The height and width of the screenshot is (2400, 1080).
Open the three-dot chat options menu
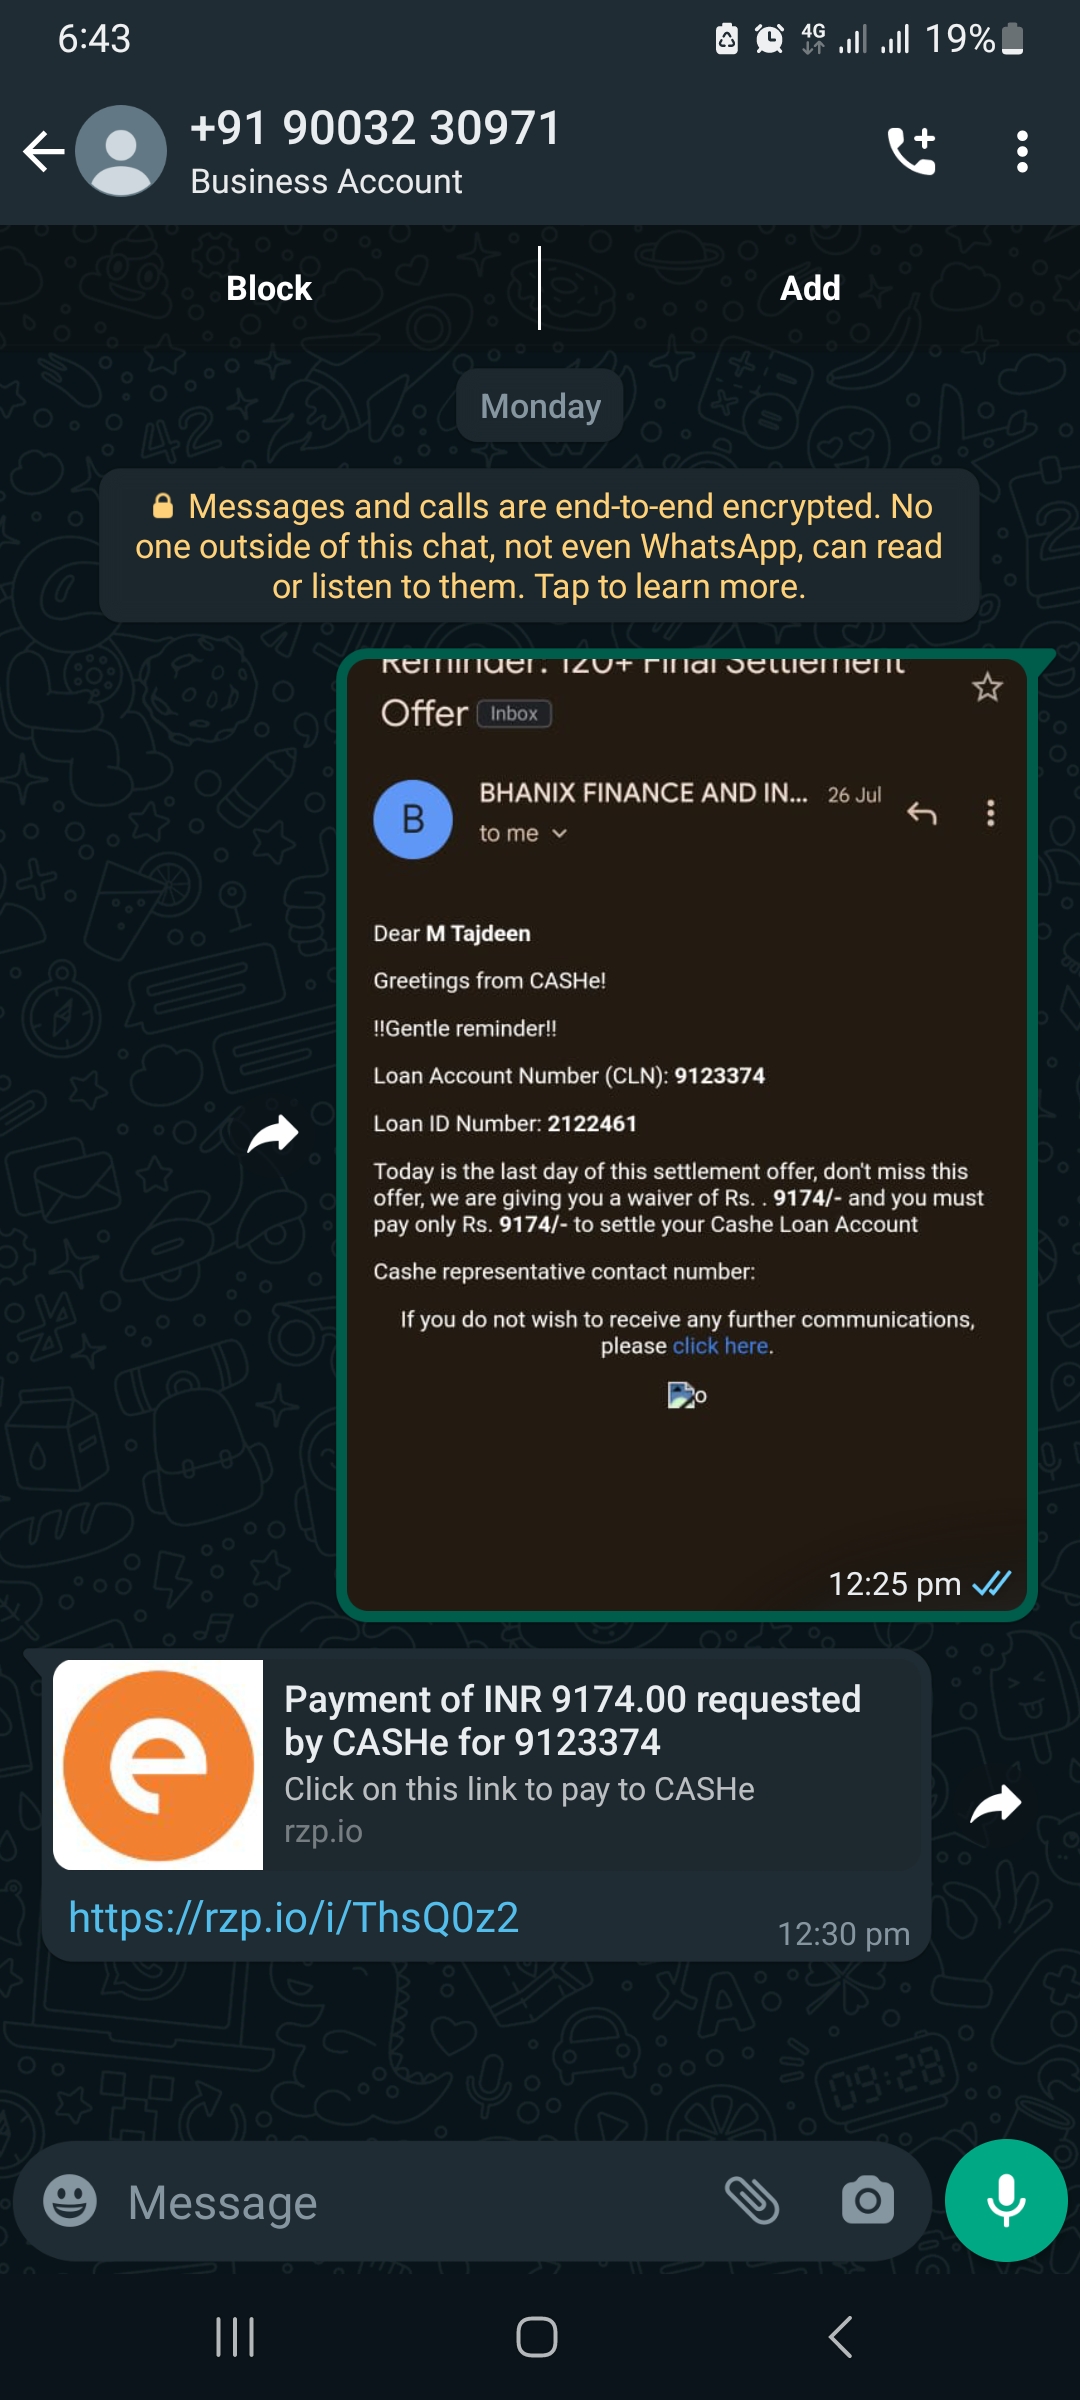tap(1021, 151)
